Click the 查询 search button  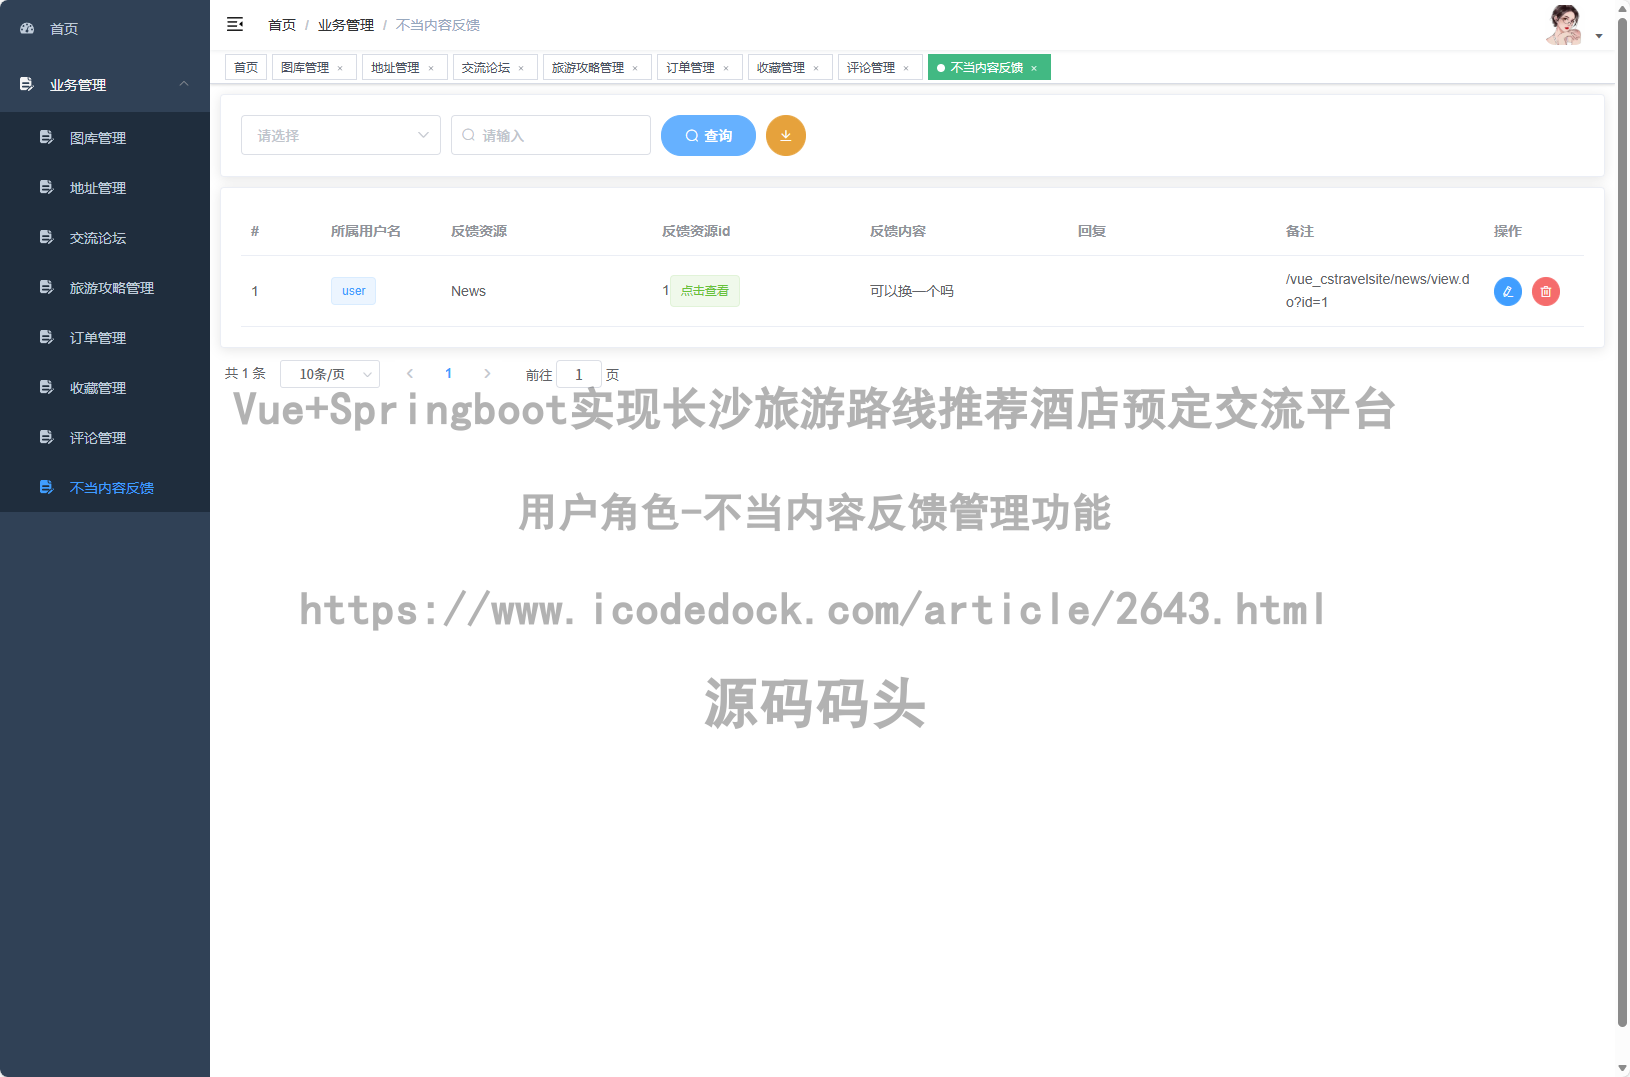[x=708, y=135]
